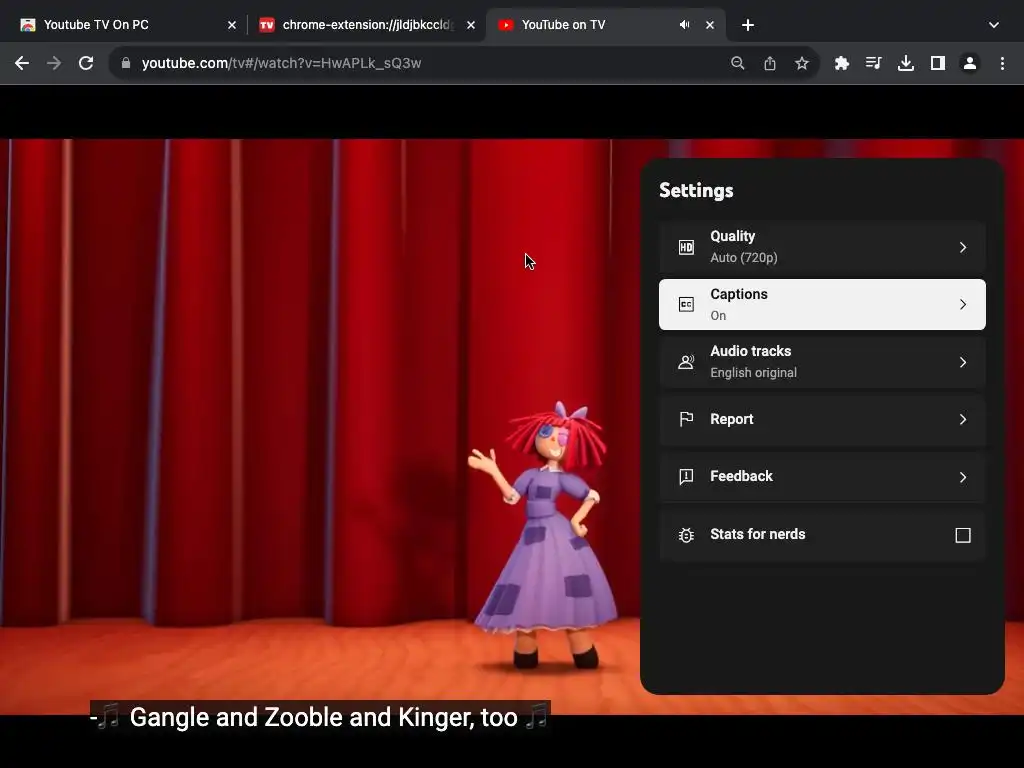View site info via the lock icon
The image size is (1024, 768).
pos(126,63)
